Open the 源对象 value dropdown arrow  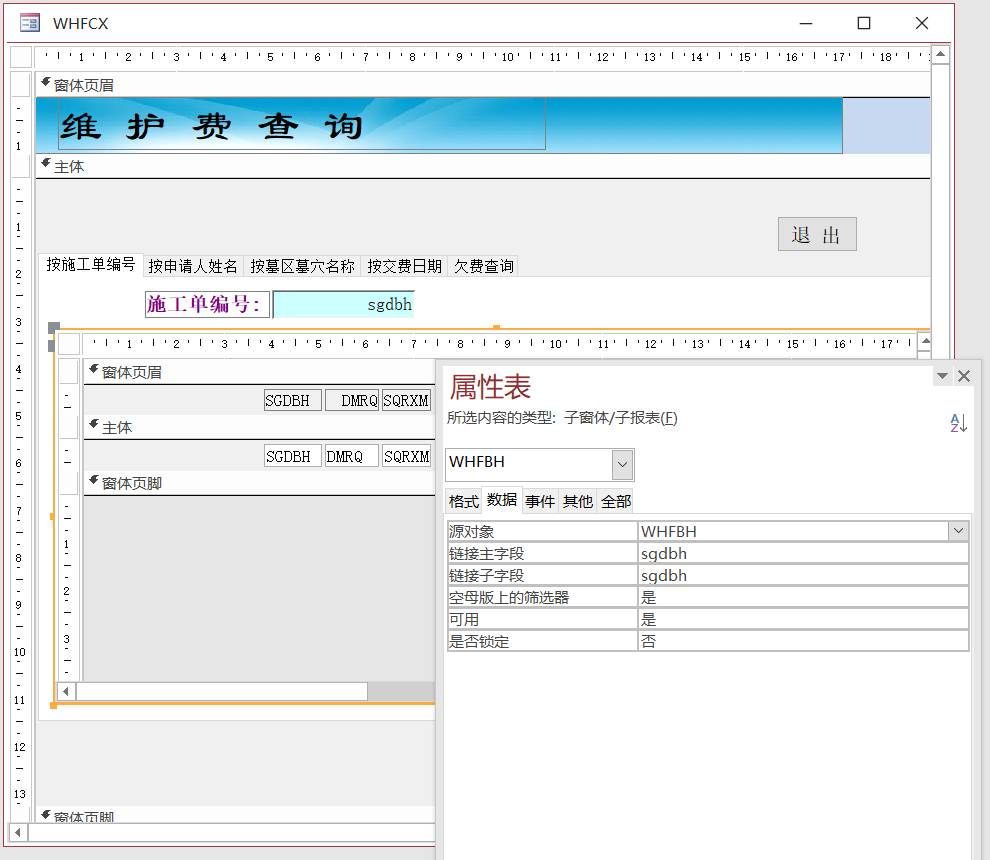coord(958,531)
